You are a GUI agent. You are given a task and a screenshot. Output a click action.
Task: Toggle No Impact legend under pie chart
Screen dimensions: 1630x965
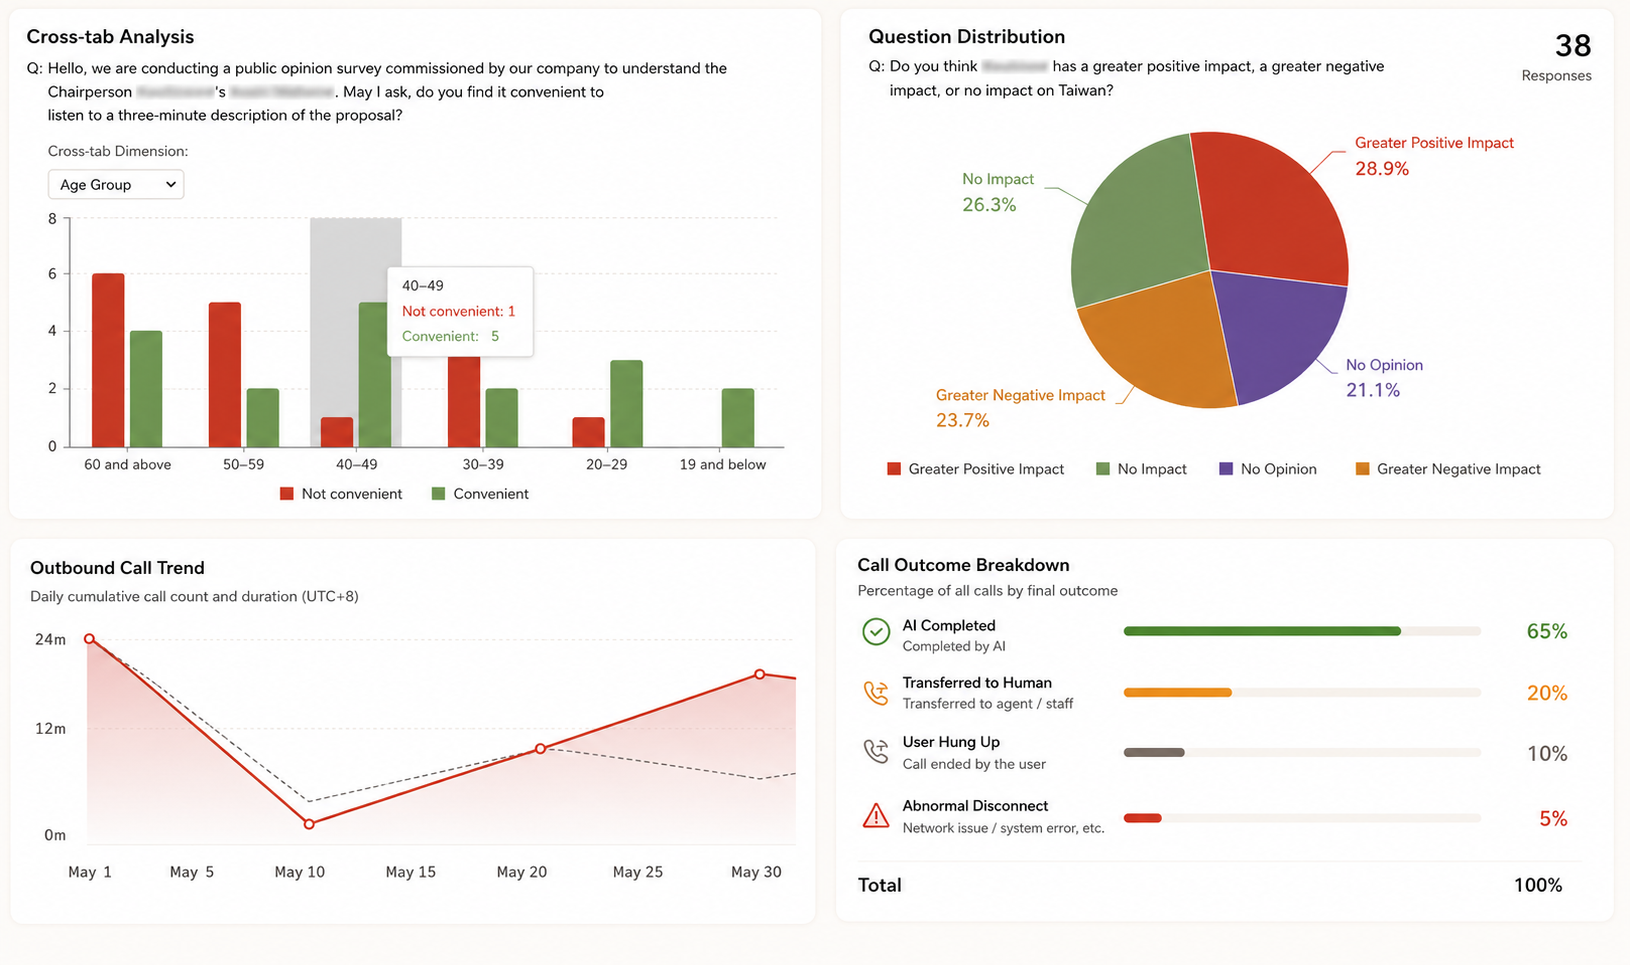(x=1142, y=469)
